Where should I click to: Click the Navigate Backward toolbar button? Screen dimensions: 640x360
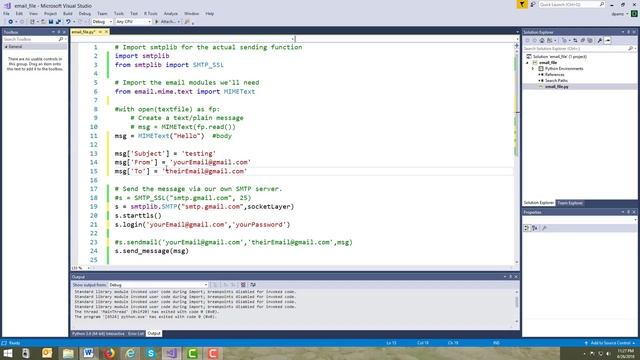pyautogui.click(x=11, y=22)
